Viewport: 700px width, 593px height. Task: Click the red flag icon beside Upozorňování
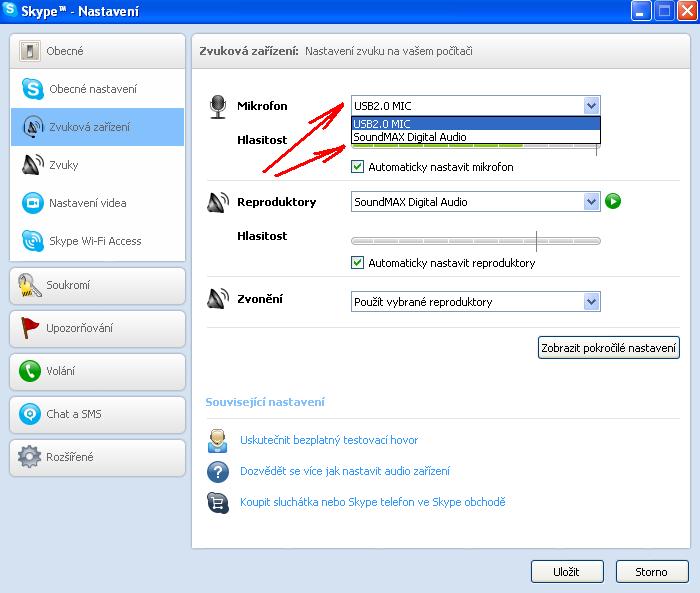tap(29, 328)
